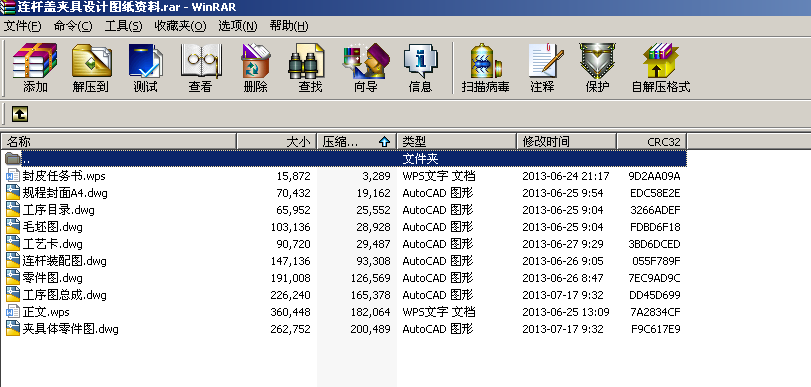Select file name 工艺卡.dwg

point(52,244)
